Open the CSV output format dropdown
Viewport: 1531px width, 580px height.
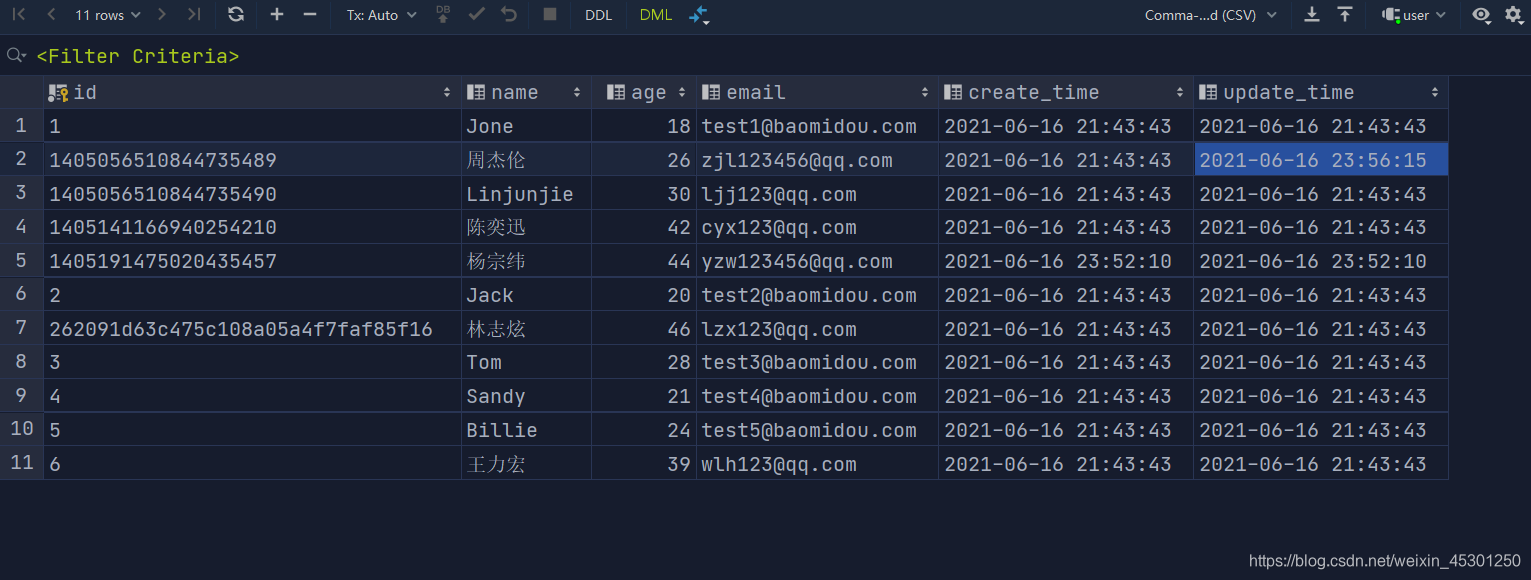[1210, 15]
